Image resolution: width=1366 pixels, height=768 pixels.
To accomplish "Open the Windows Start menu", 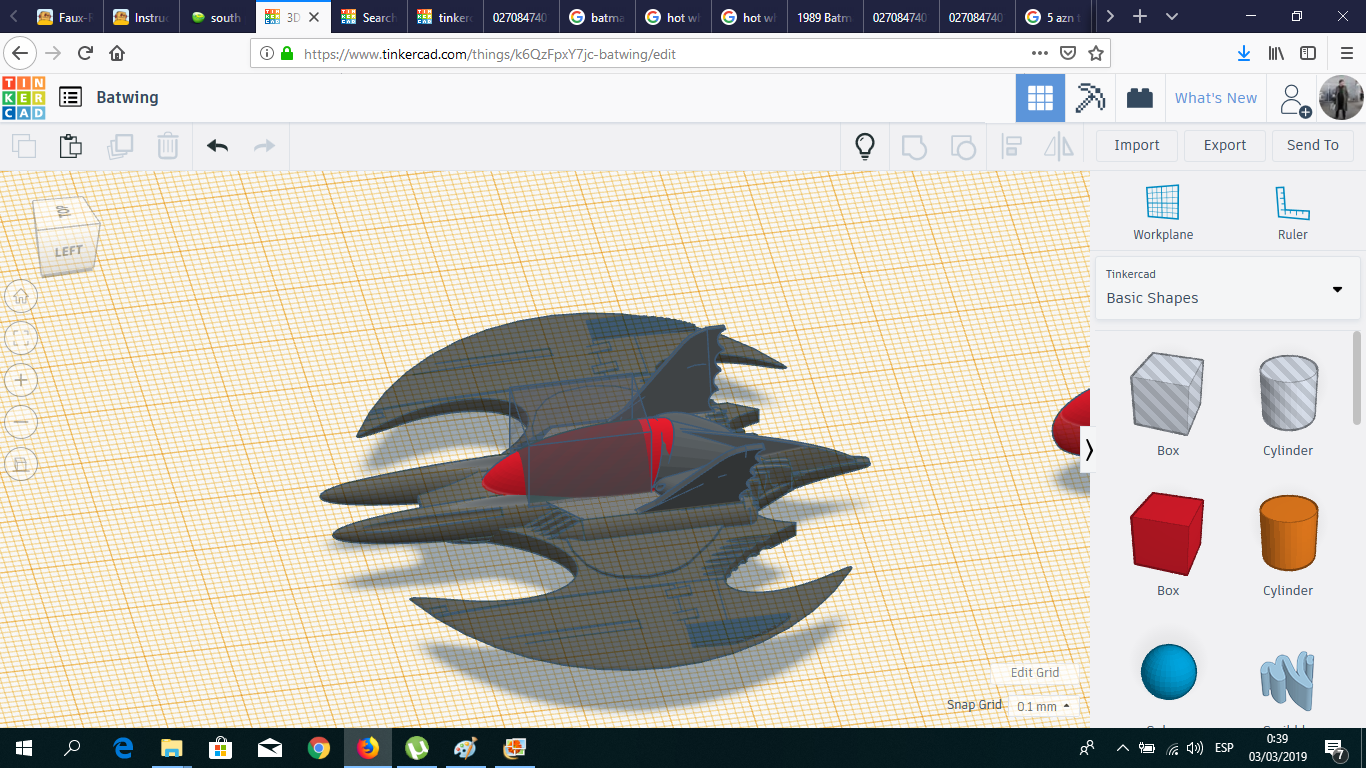I will (x=23, y=748).
